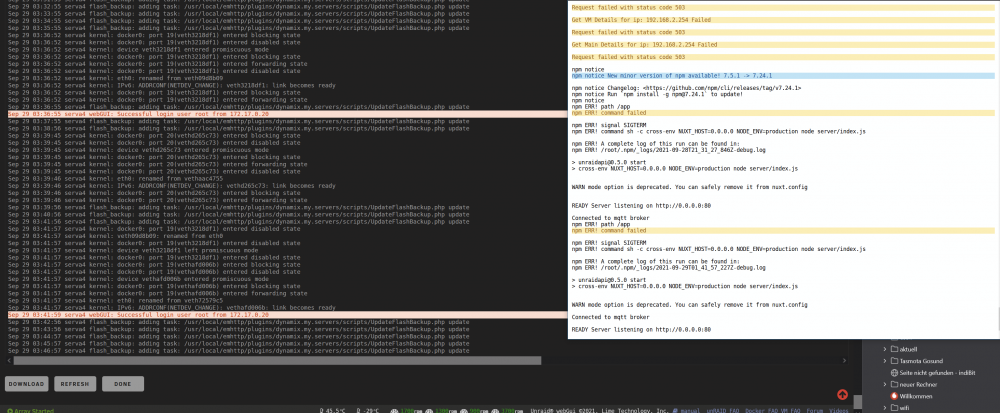
Task: Click 'device veth3218df1 left promiscuous mode' line
Action: [135, 250]
